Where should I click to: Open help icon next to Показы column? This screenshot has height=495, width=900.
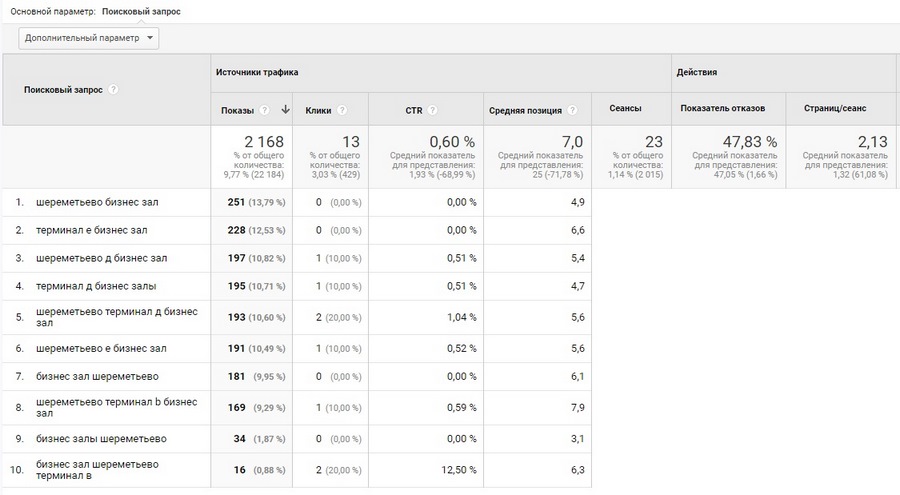pos(265,110)
